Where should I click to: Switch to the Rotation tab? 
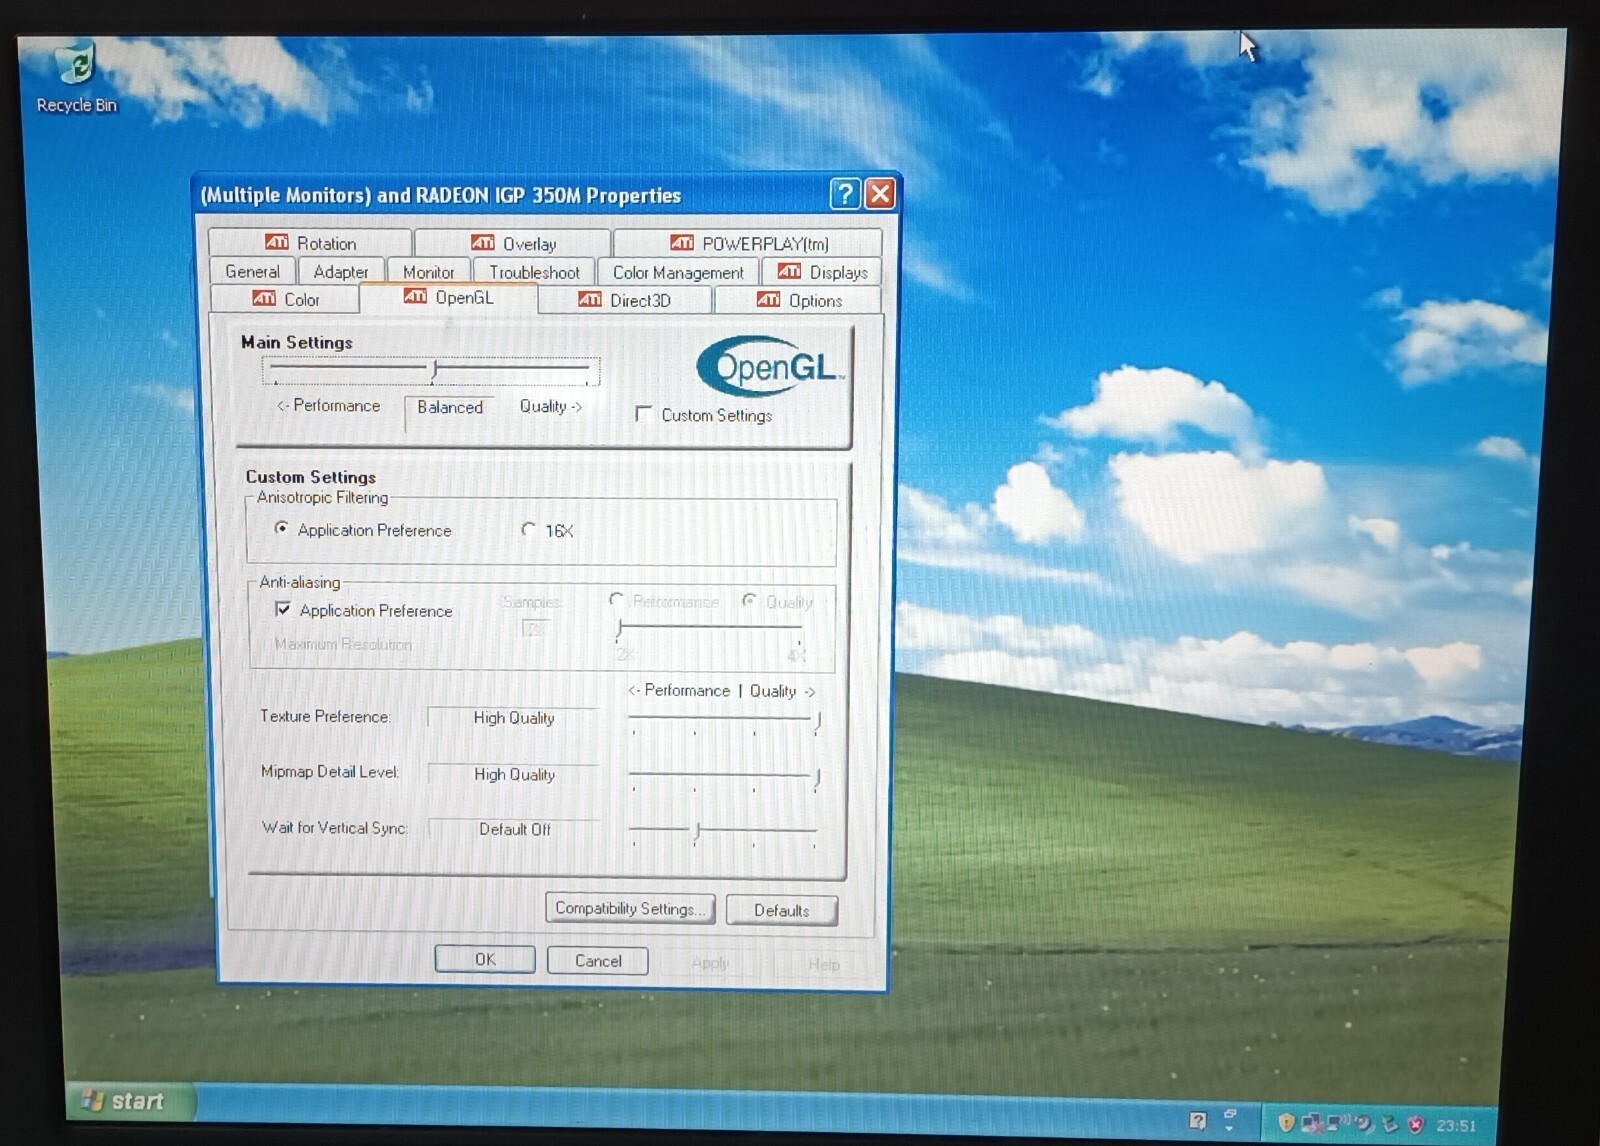310,243
